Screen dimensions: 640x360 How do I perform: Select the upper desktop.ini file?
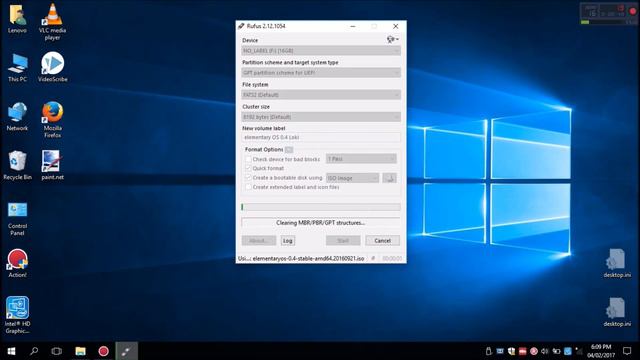617,264
